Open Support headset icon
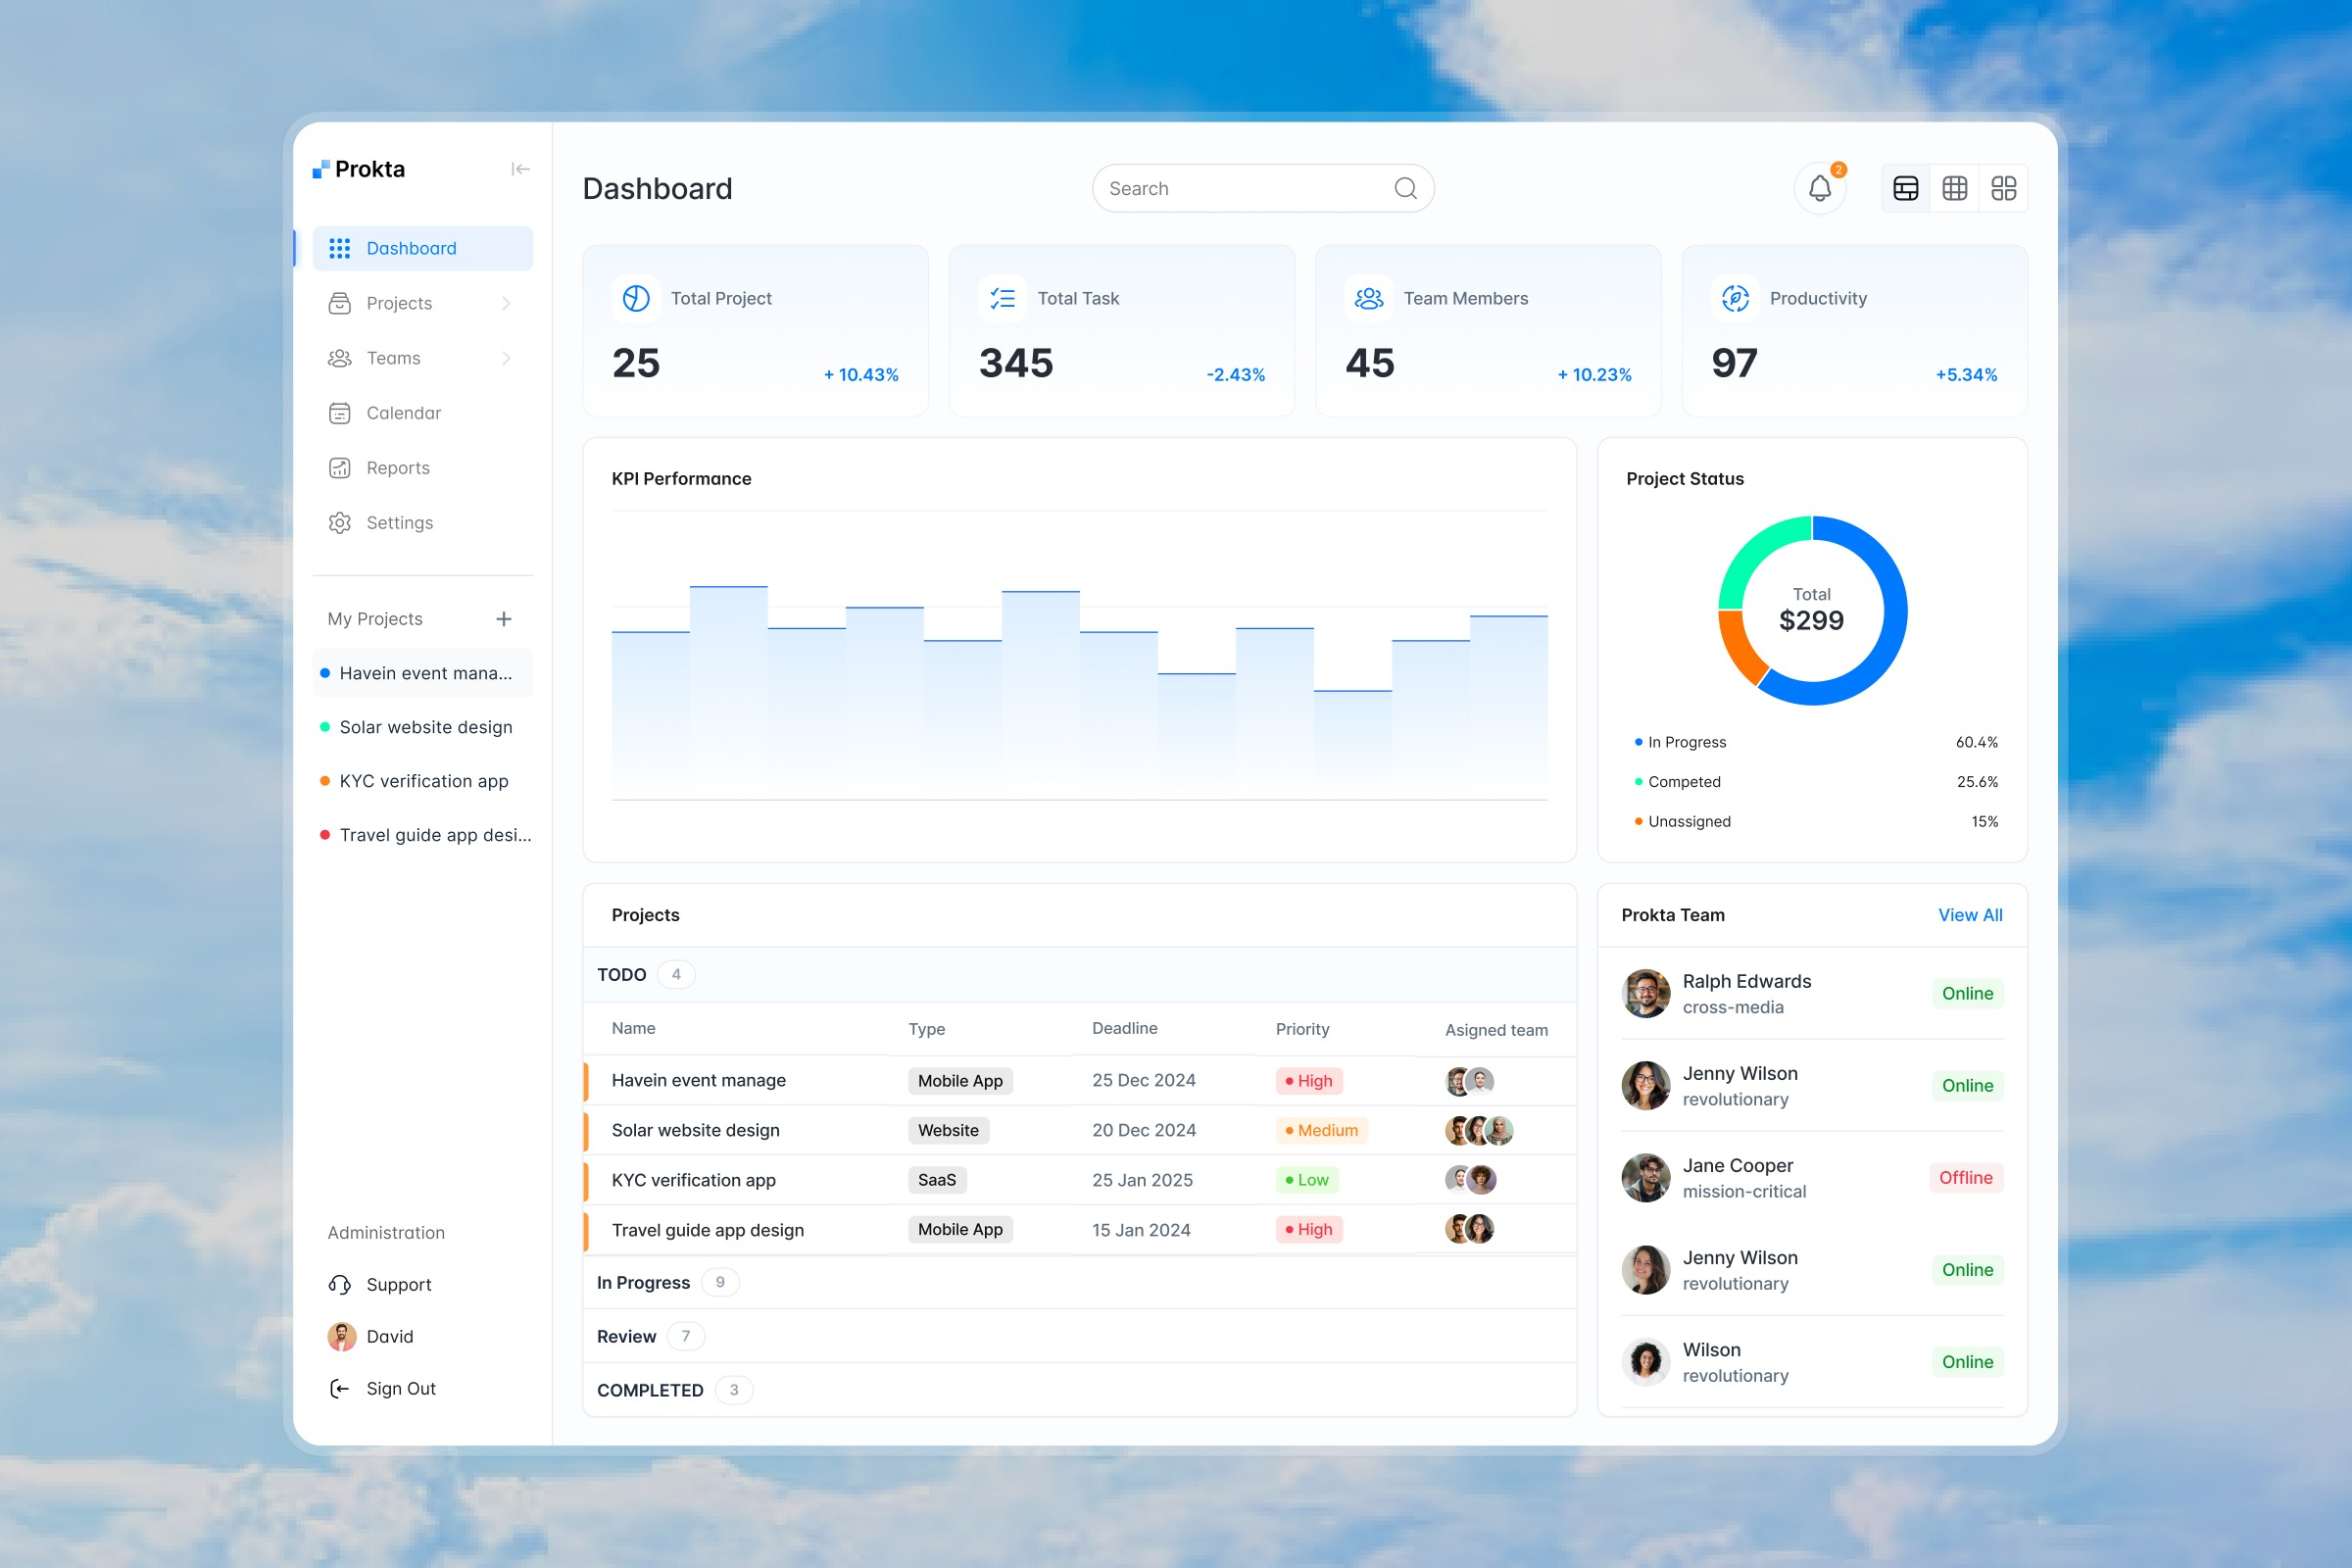2352x1568 pixels. point(340,1284)
